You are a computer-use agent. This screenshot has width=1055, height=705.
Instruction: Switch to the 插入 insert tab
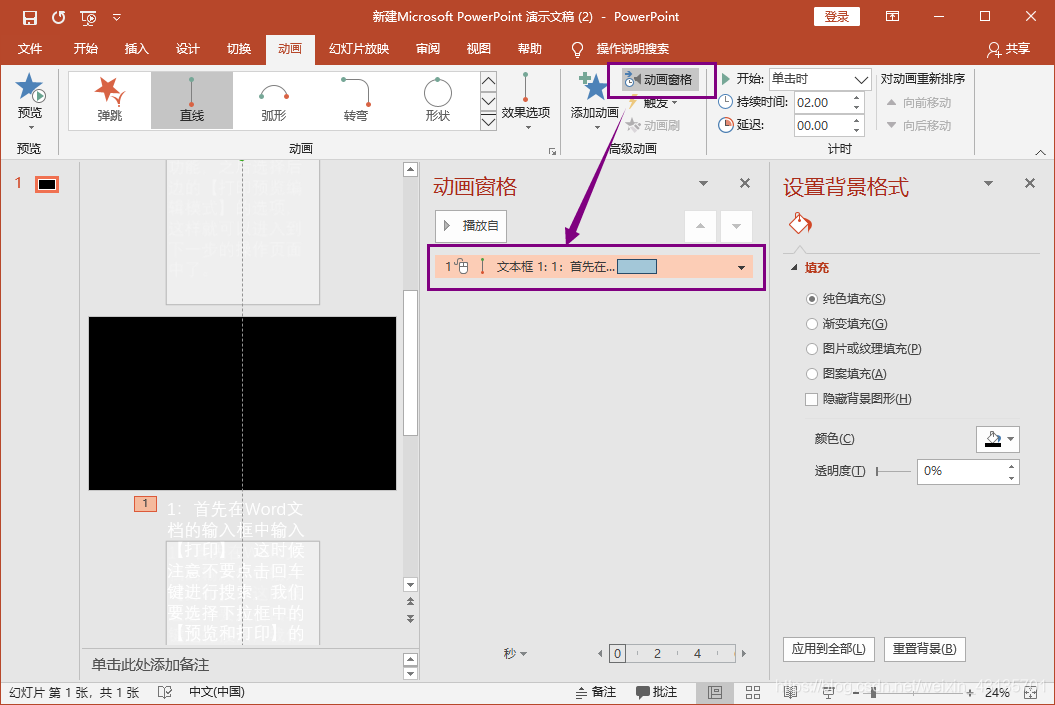pyautogui.click(x=137, y=48)
